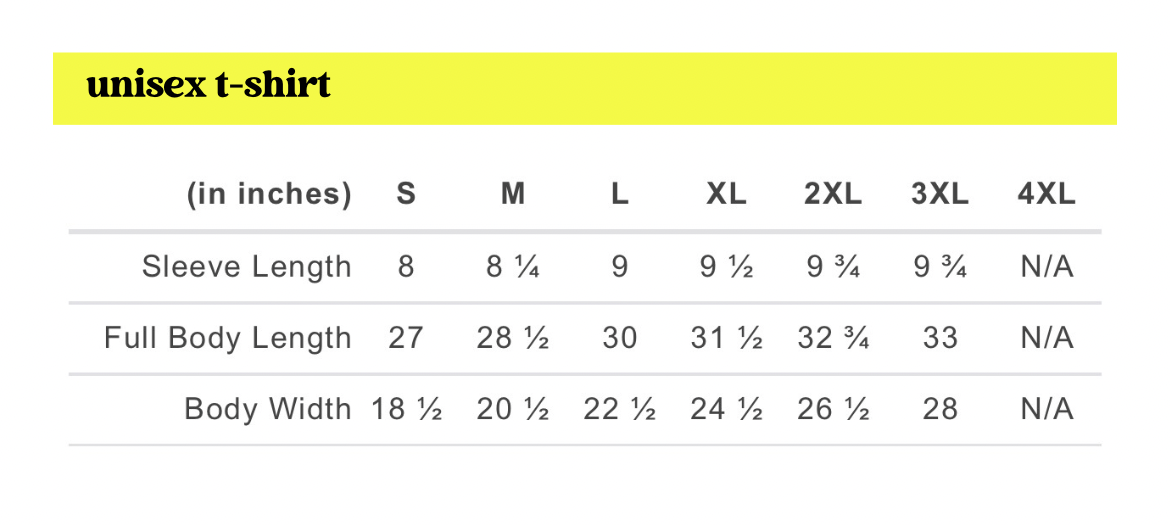The height and width of the screenshot is (525, 1170).
Task: Select the Full Body Length row label
Action: (x=228, y=338)
